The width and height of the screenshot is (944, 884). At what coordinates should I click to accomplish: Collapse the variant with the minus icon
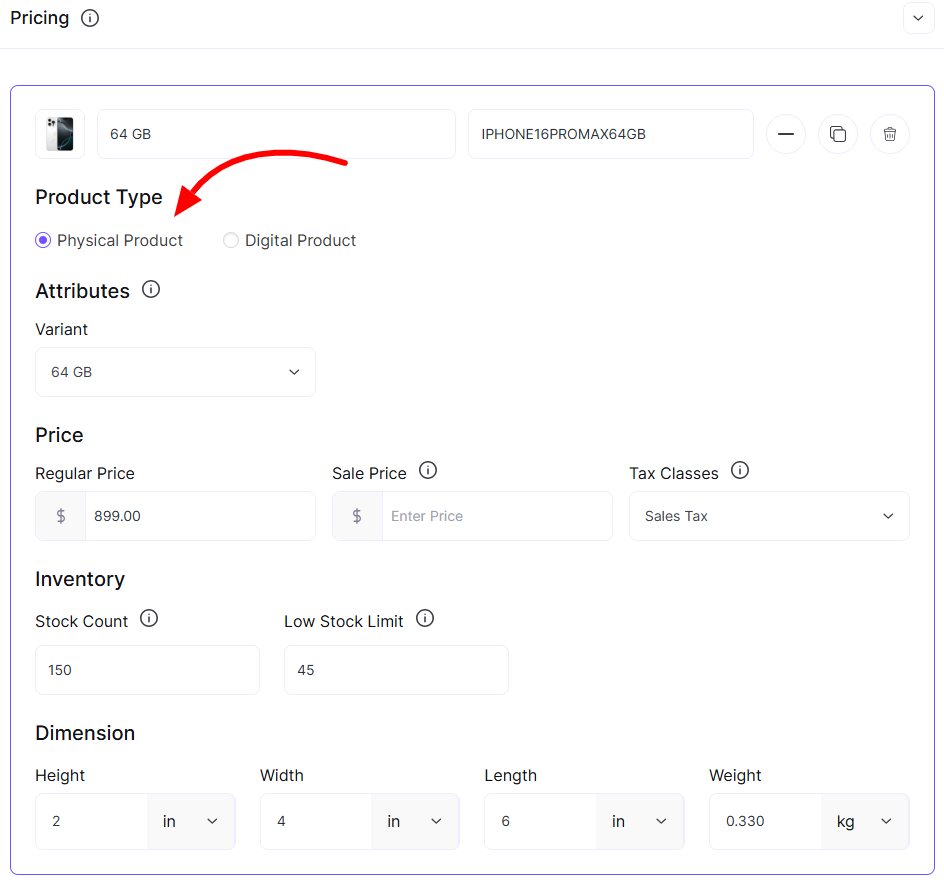pos(786,134)
